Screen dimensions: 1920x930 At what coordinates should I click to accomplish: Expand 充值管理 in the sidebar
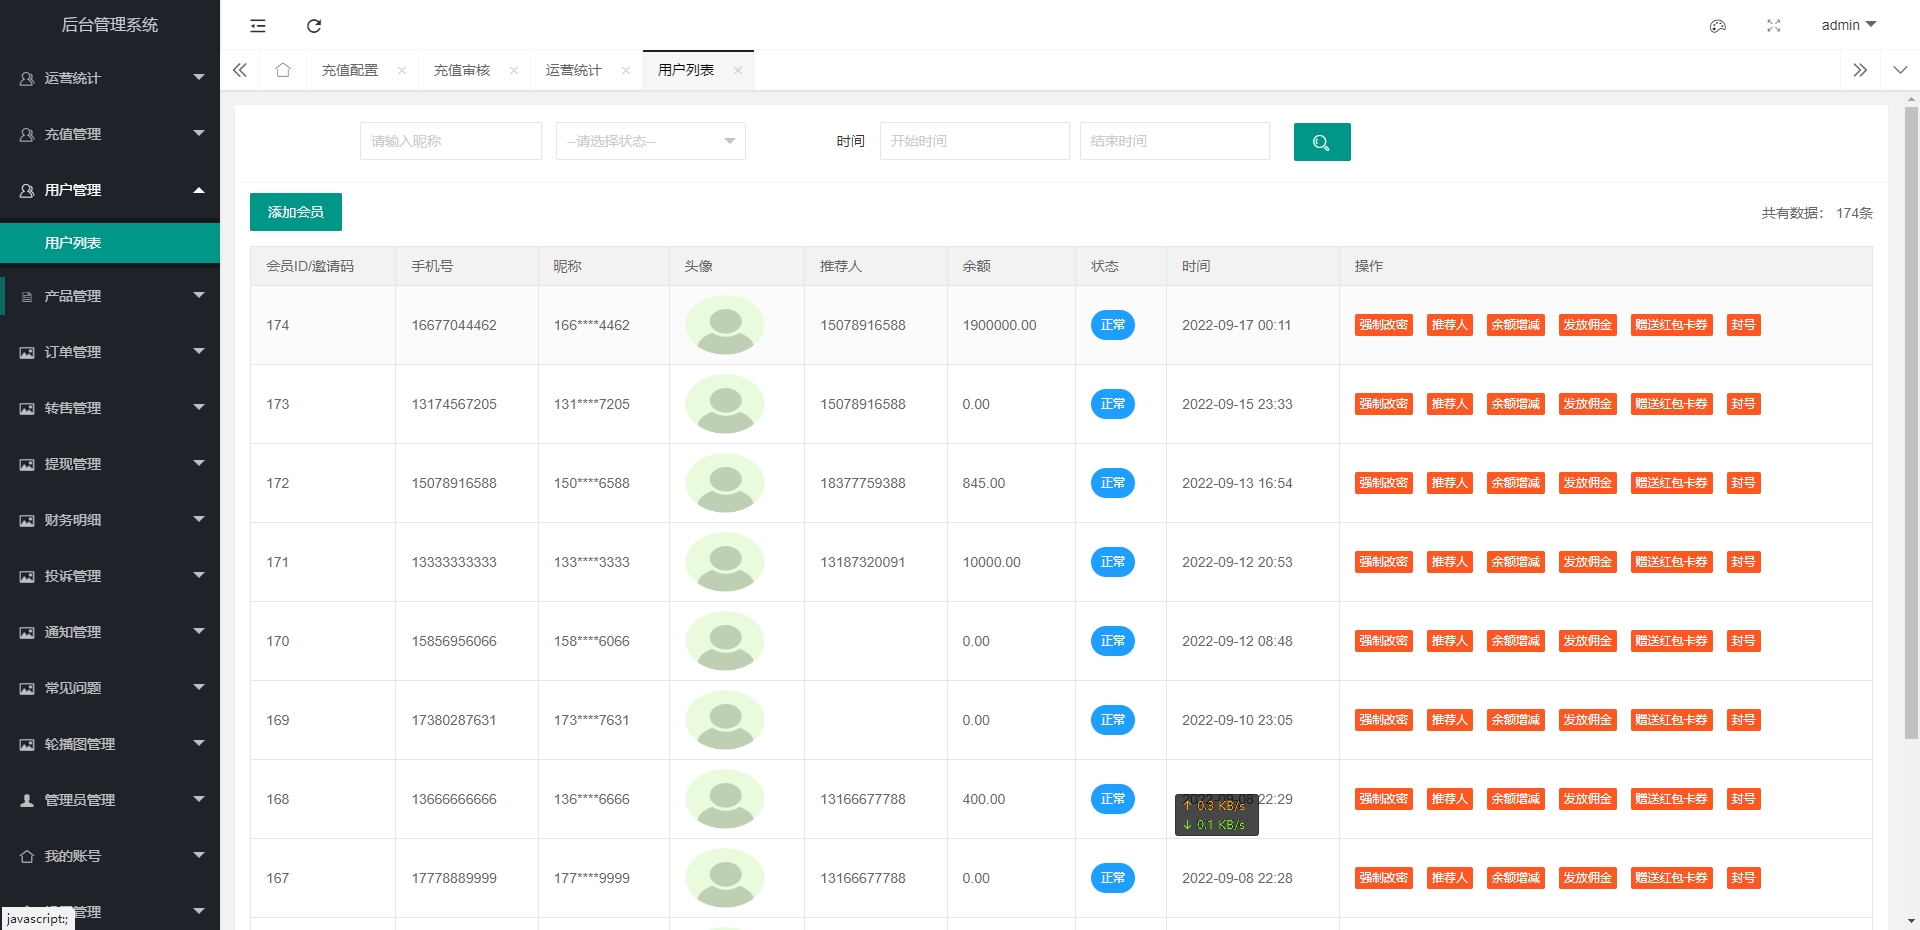tap(110, 134)
